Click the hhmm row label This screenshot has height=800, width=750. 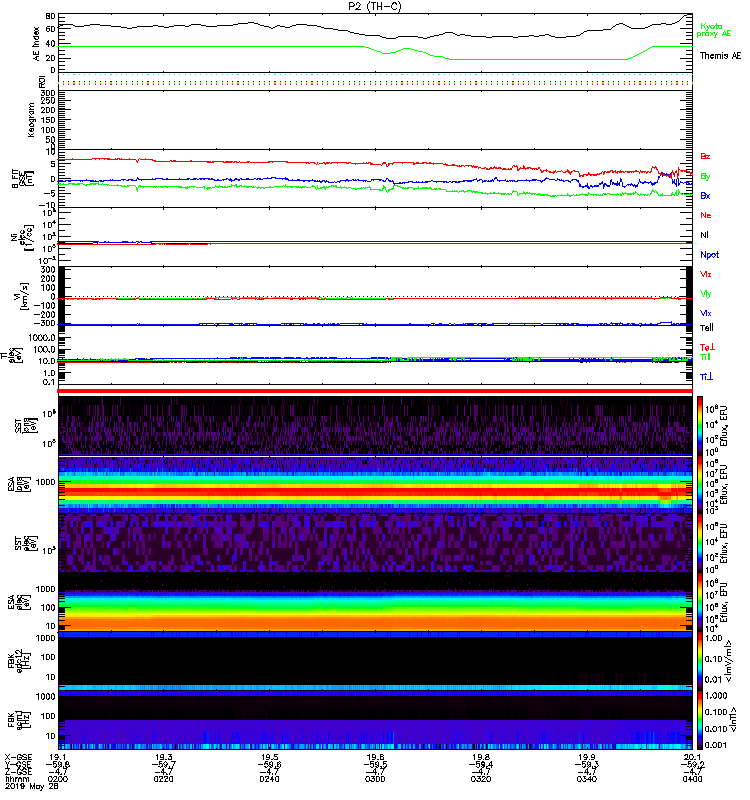[15, 779]
